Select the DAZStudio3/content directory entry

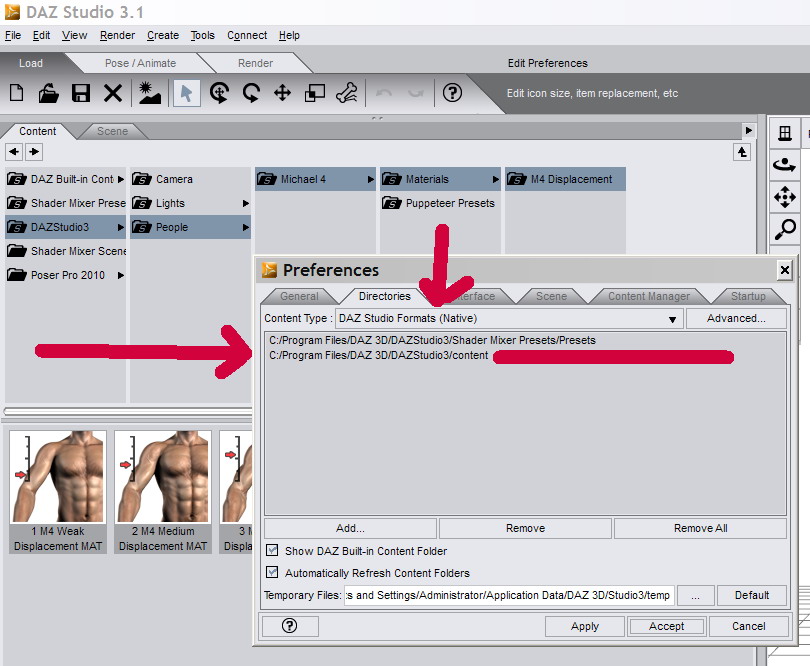tap(379, 355)
